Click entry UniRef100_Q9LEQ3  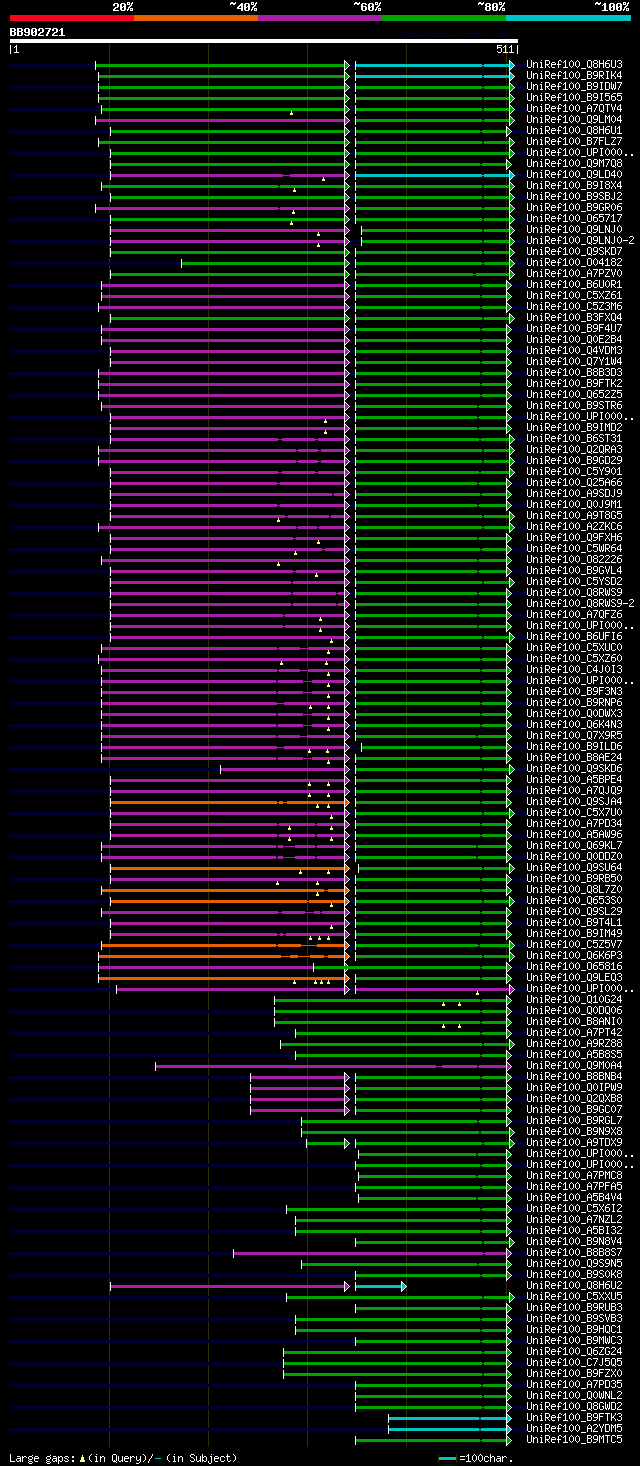point(574,977)
